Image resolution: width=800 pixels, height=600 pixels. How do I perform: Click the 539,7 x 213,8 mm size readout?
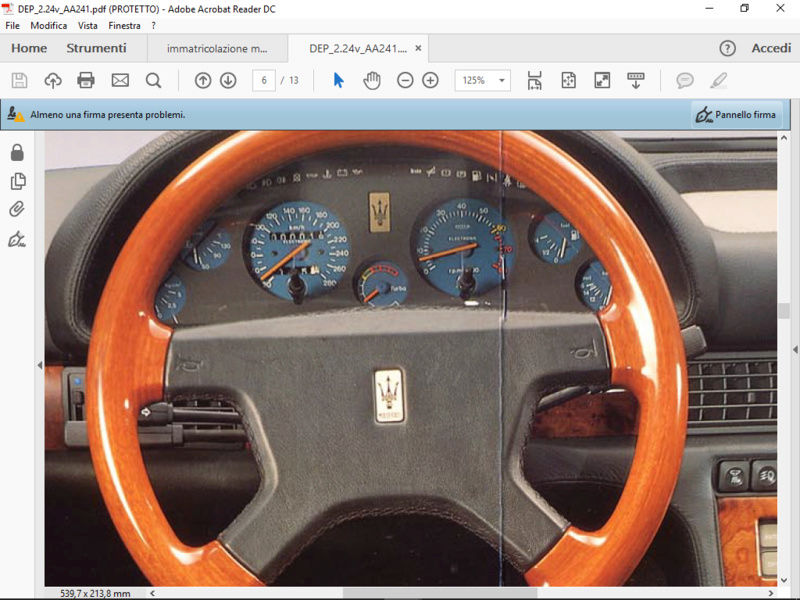point(95,593)
